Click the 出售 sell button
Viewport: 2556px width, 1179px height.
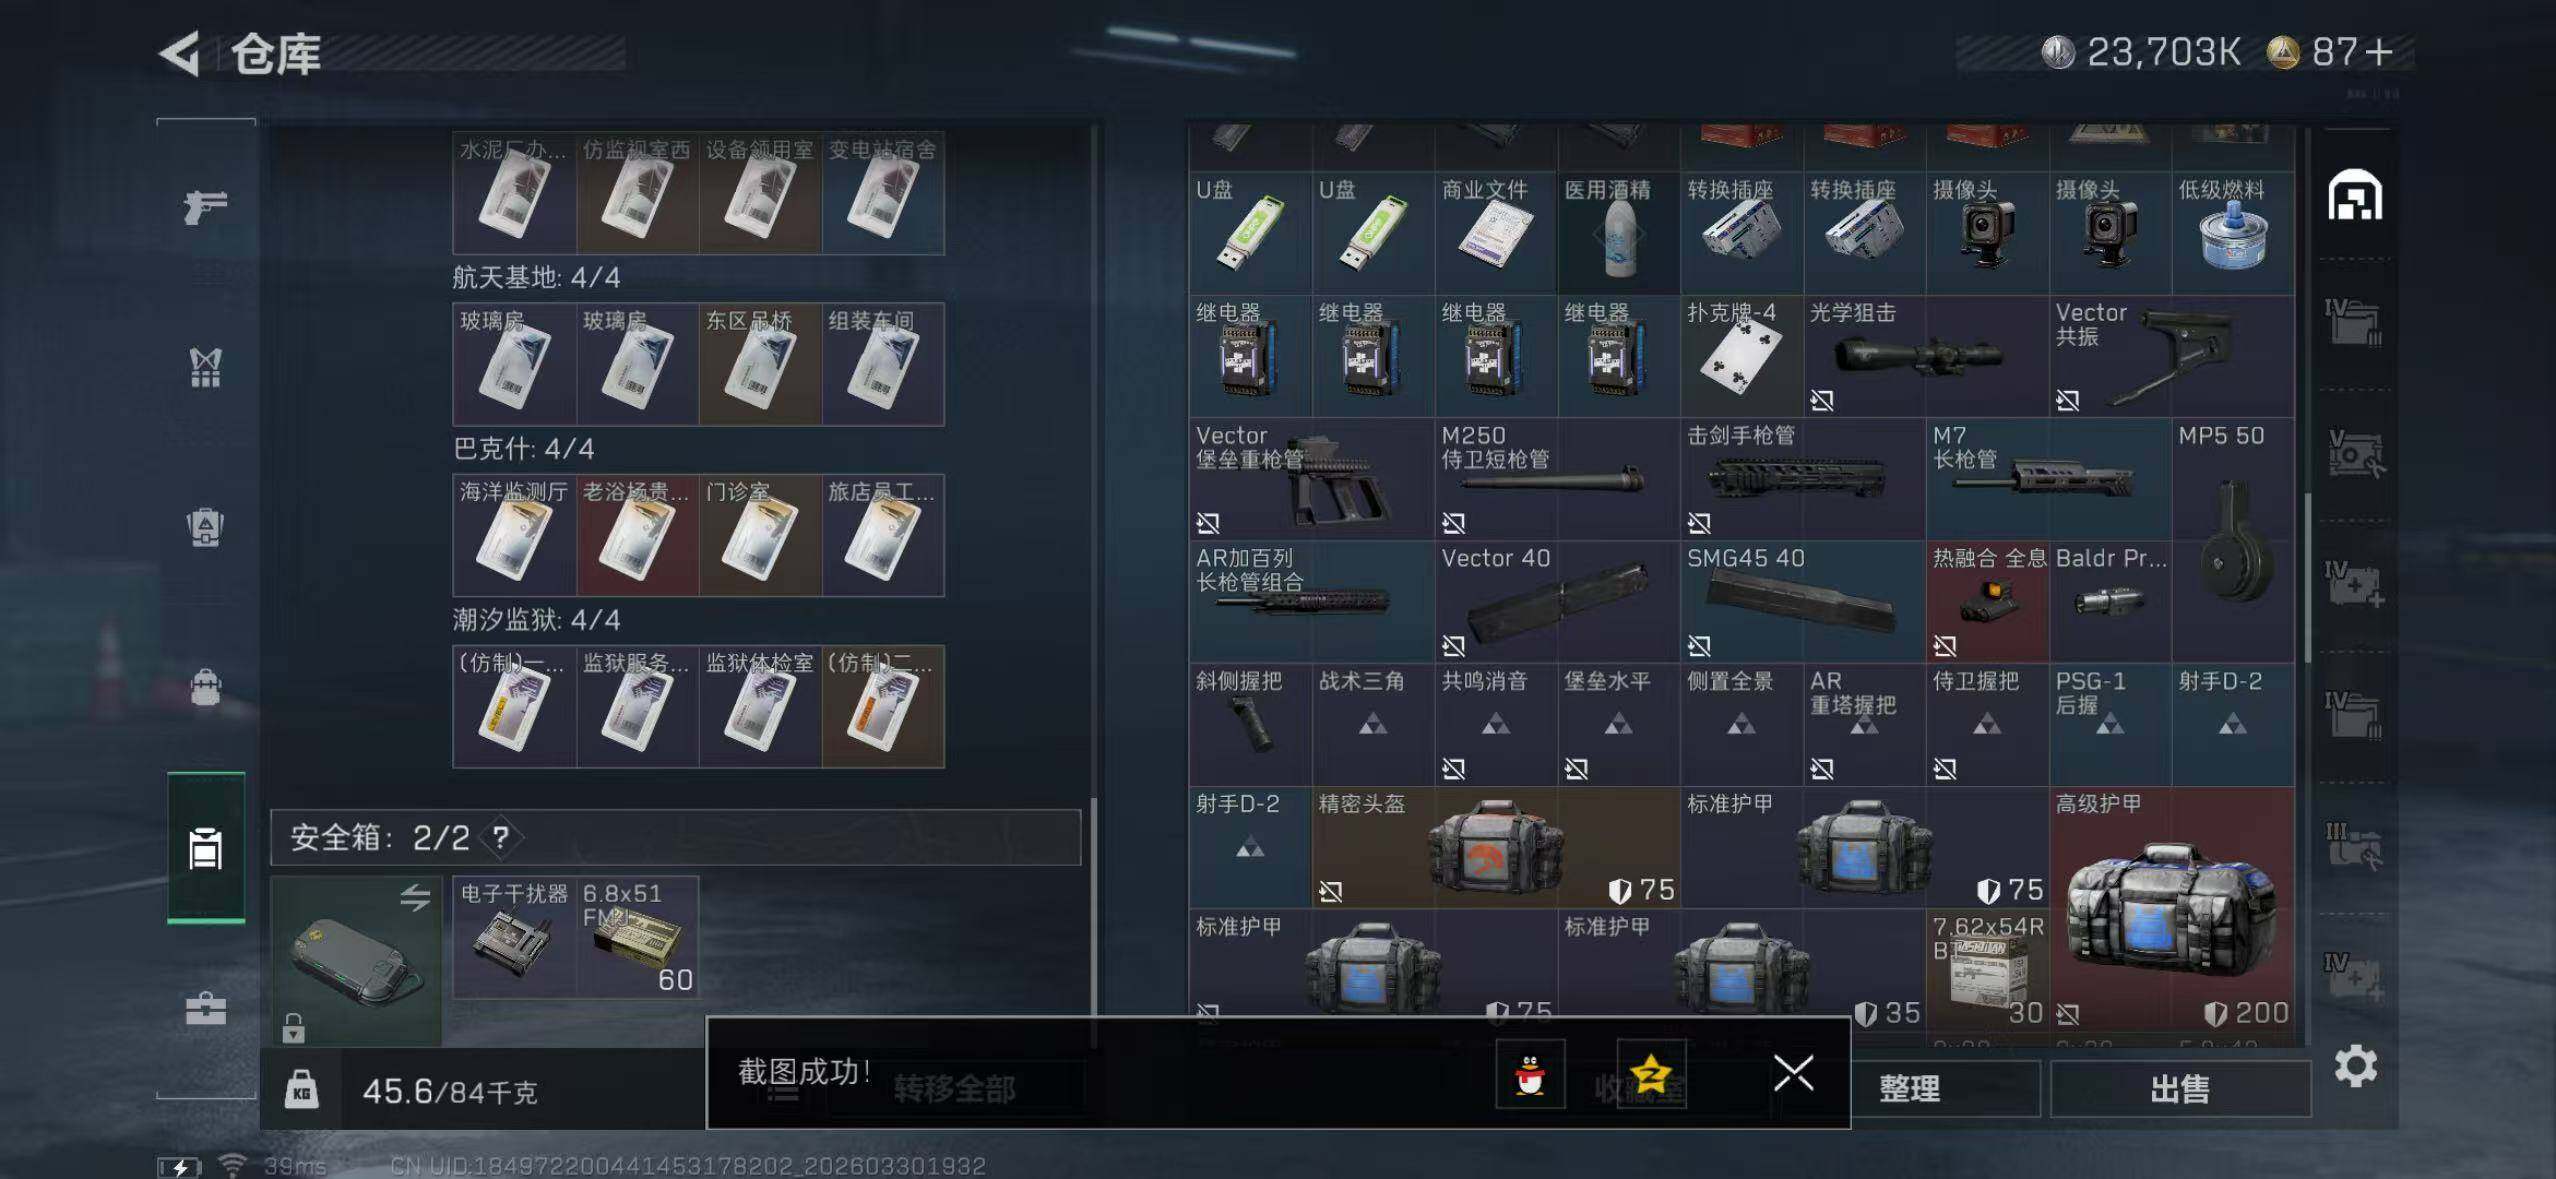tap(2180, 1088)
